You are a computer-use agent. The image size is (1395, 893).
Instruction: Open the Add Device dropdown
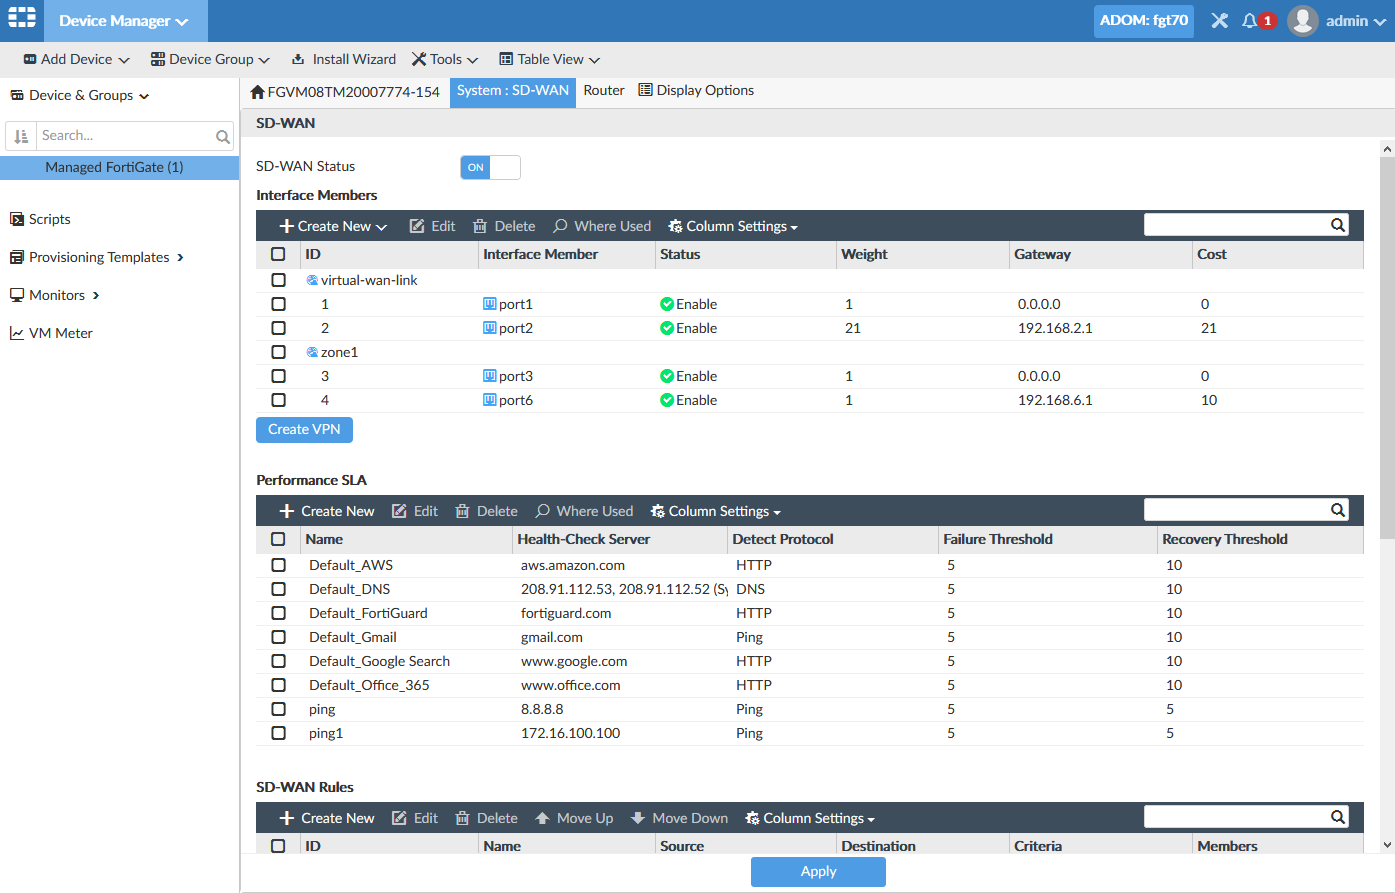[74, 59]
